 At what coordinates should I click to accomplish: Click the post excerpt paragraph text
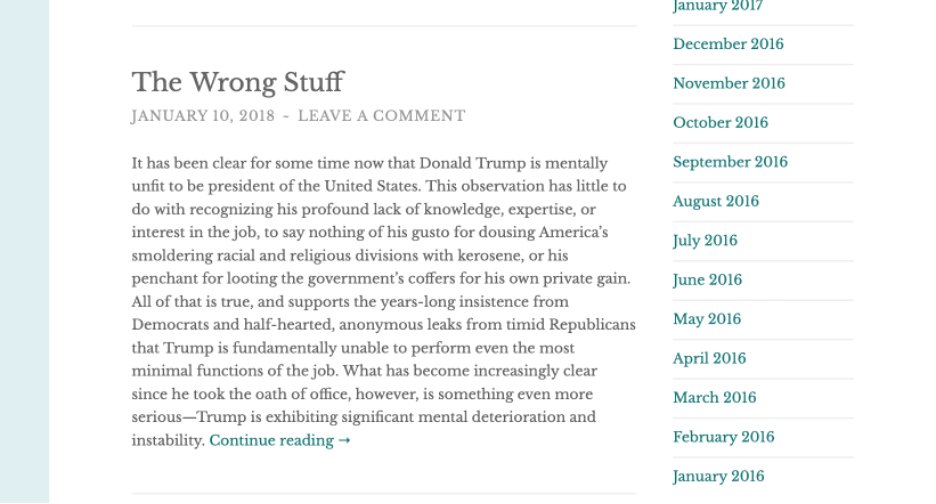click(x=380, y=300)
